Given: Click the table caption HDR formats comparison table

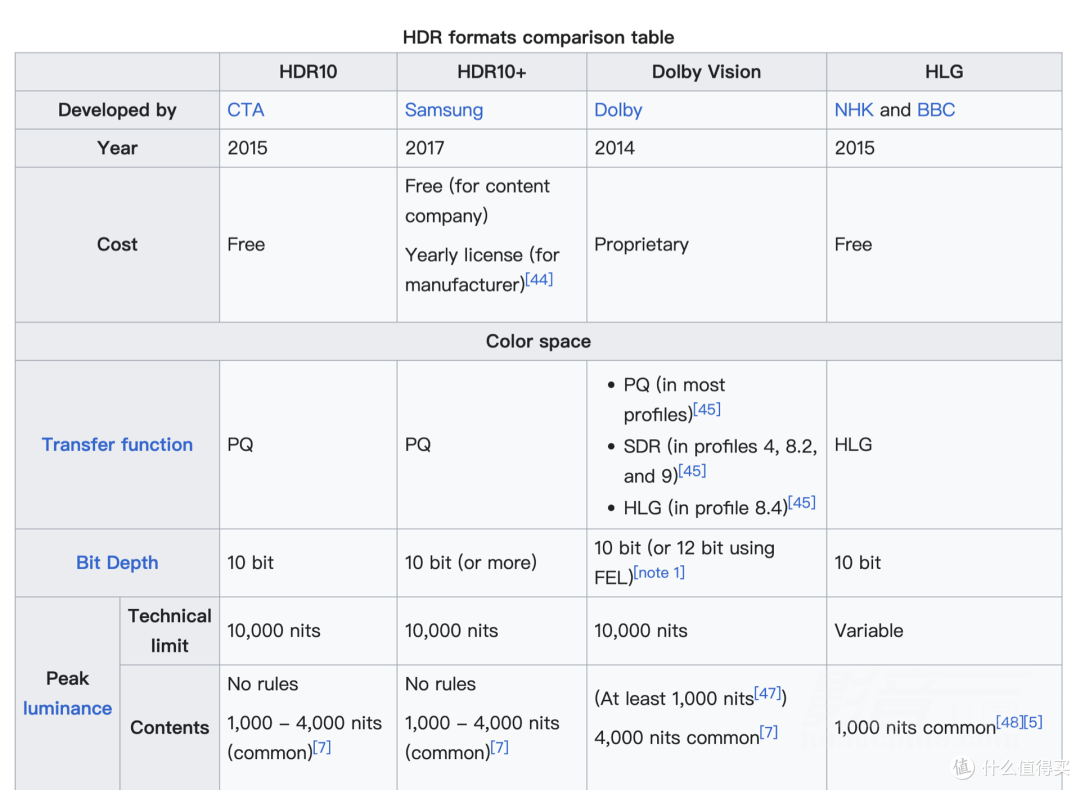Looking at the screenshot, I should point(539,37).
